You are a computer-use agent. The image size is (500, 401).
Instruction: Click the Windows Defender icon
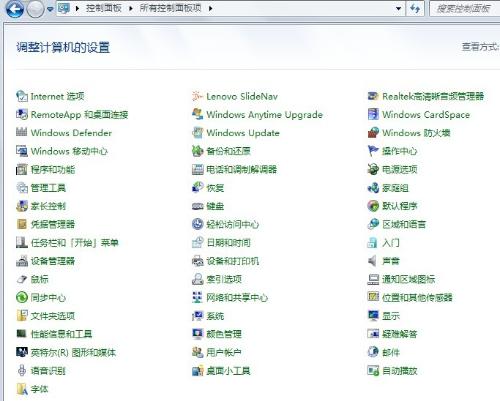click(22, 133)
